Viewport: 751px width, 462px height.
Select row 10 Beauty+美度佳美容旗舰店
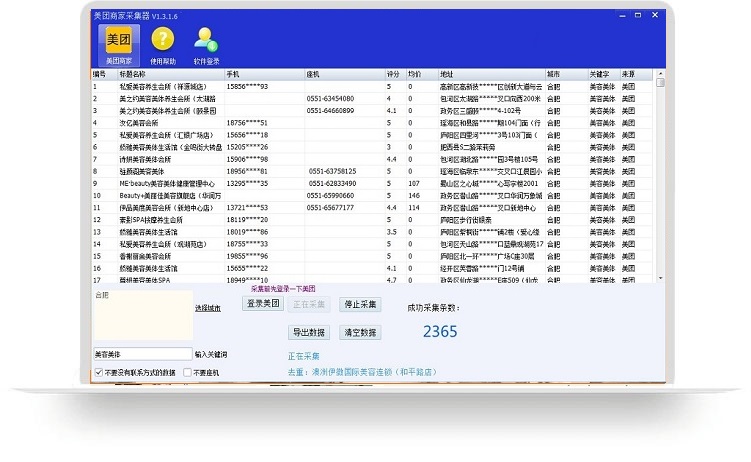click(x=372, y=196)
